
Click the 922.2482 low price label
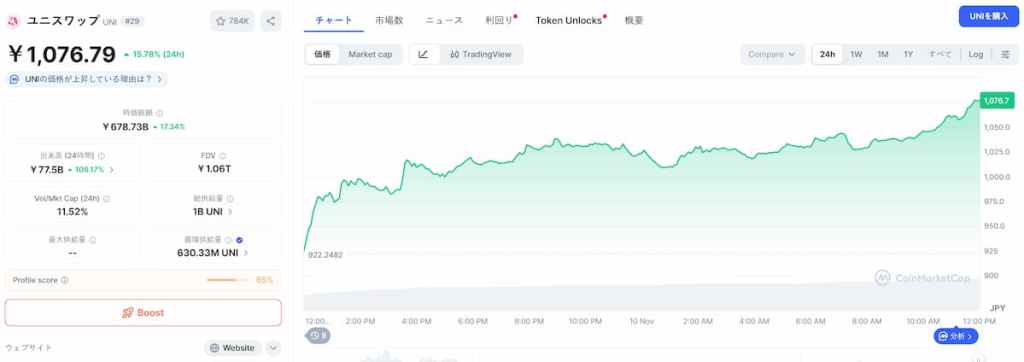pos(325,255)
